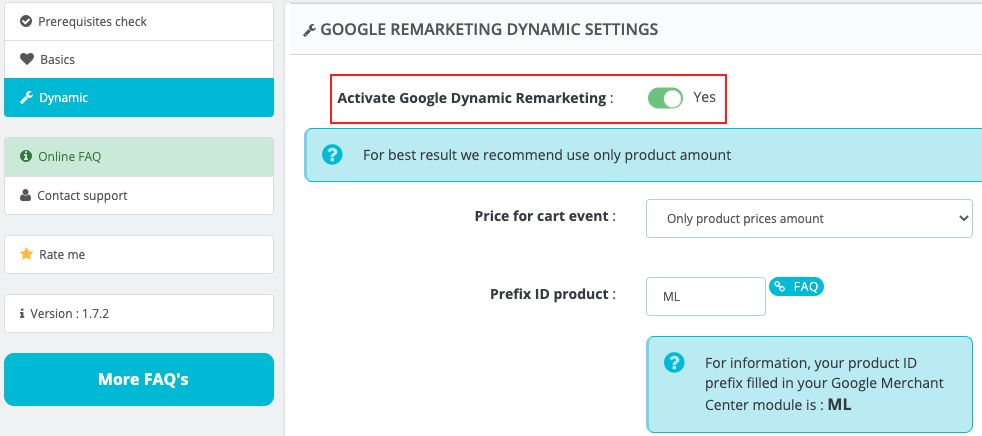Click the wrench icon in settings panel header

pos(309,30)
